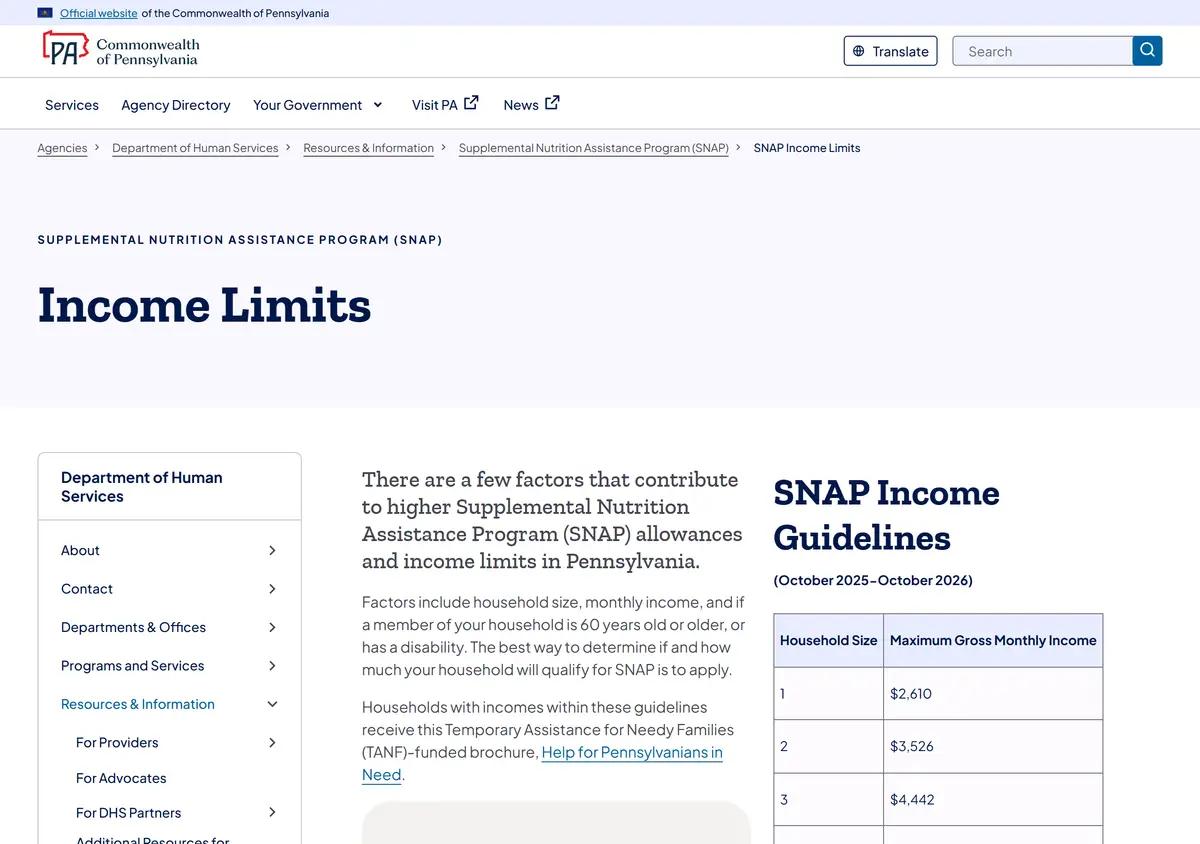Expand the Contact sidebar chevron
This screenshot has width=1200, height=844.
tap(272, 589)
